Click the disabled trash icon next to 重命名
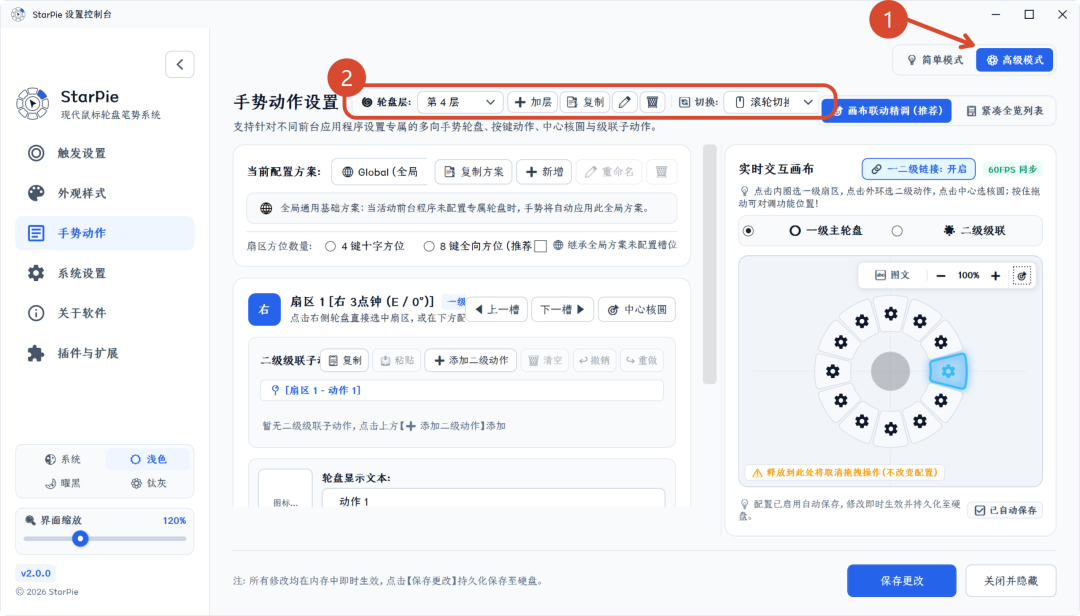 [x=661, y=172]
